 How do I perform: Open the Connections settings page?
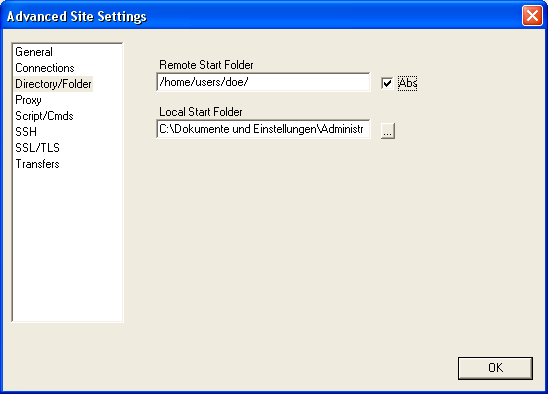click(x=45, y=68)
